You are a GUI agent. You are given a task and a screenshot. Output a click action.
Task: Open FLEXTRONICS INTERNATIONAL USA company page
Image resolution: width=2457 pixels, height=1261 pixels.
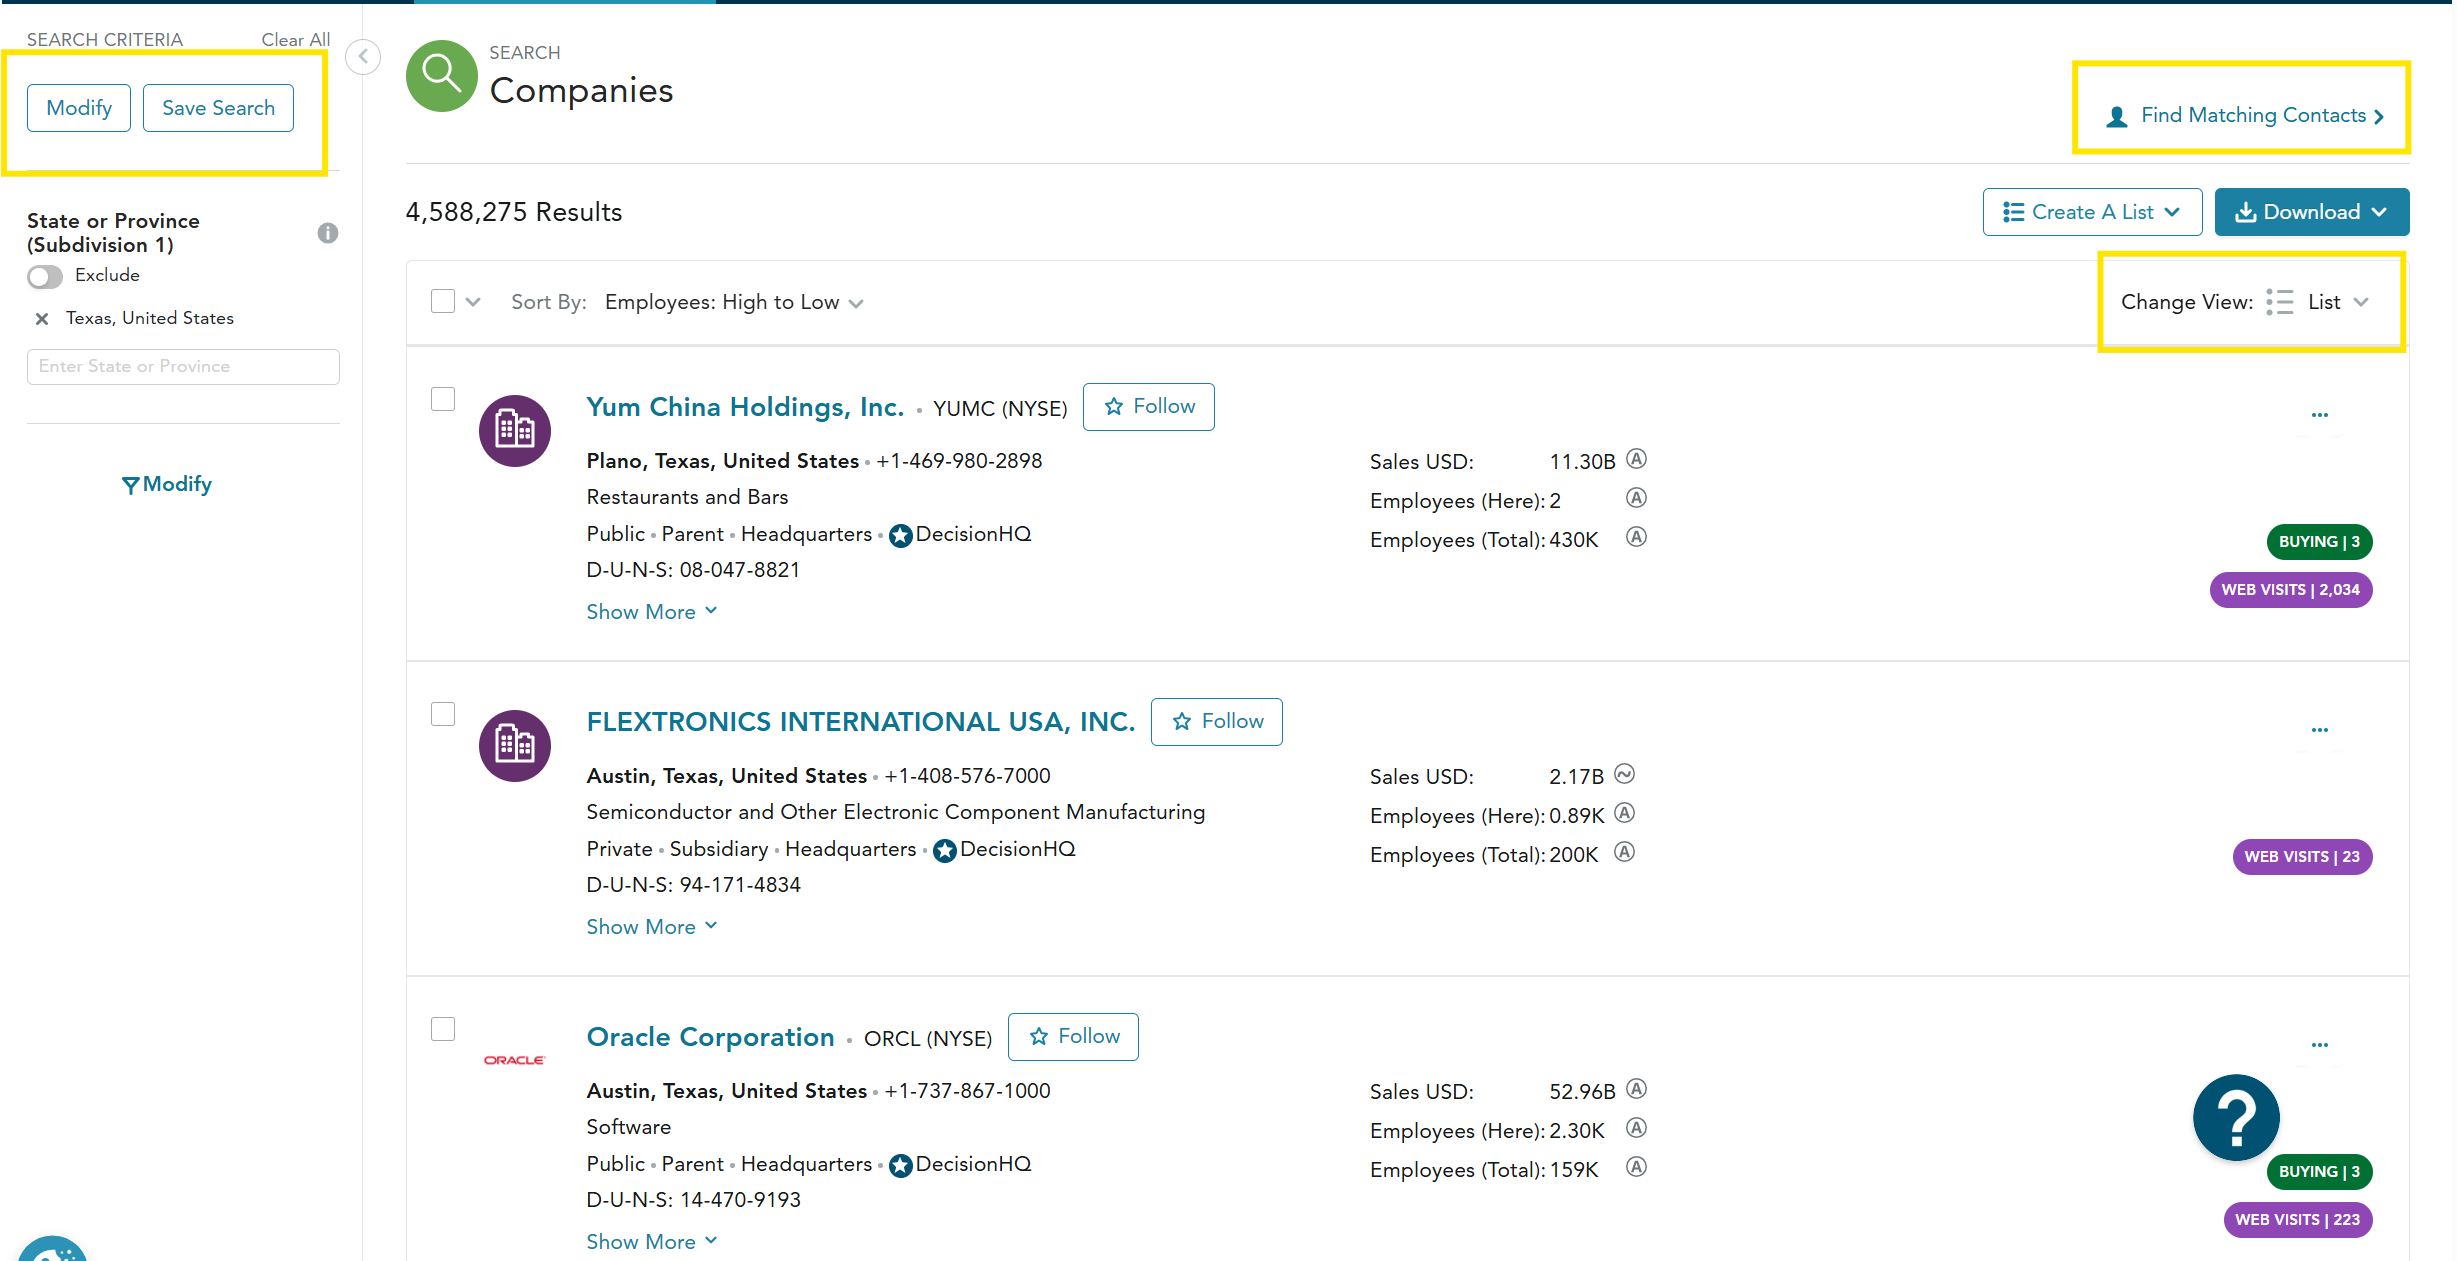point(861,722)
